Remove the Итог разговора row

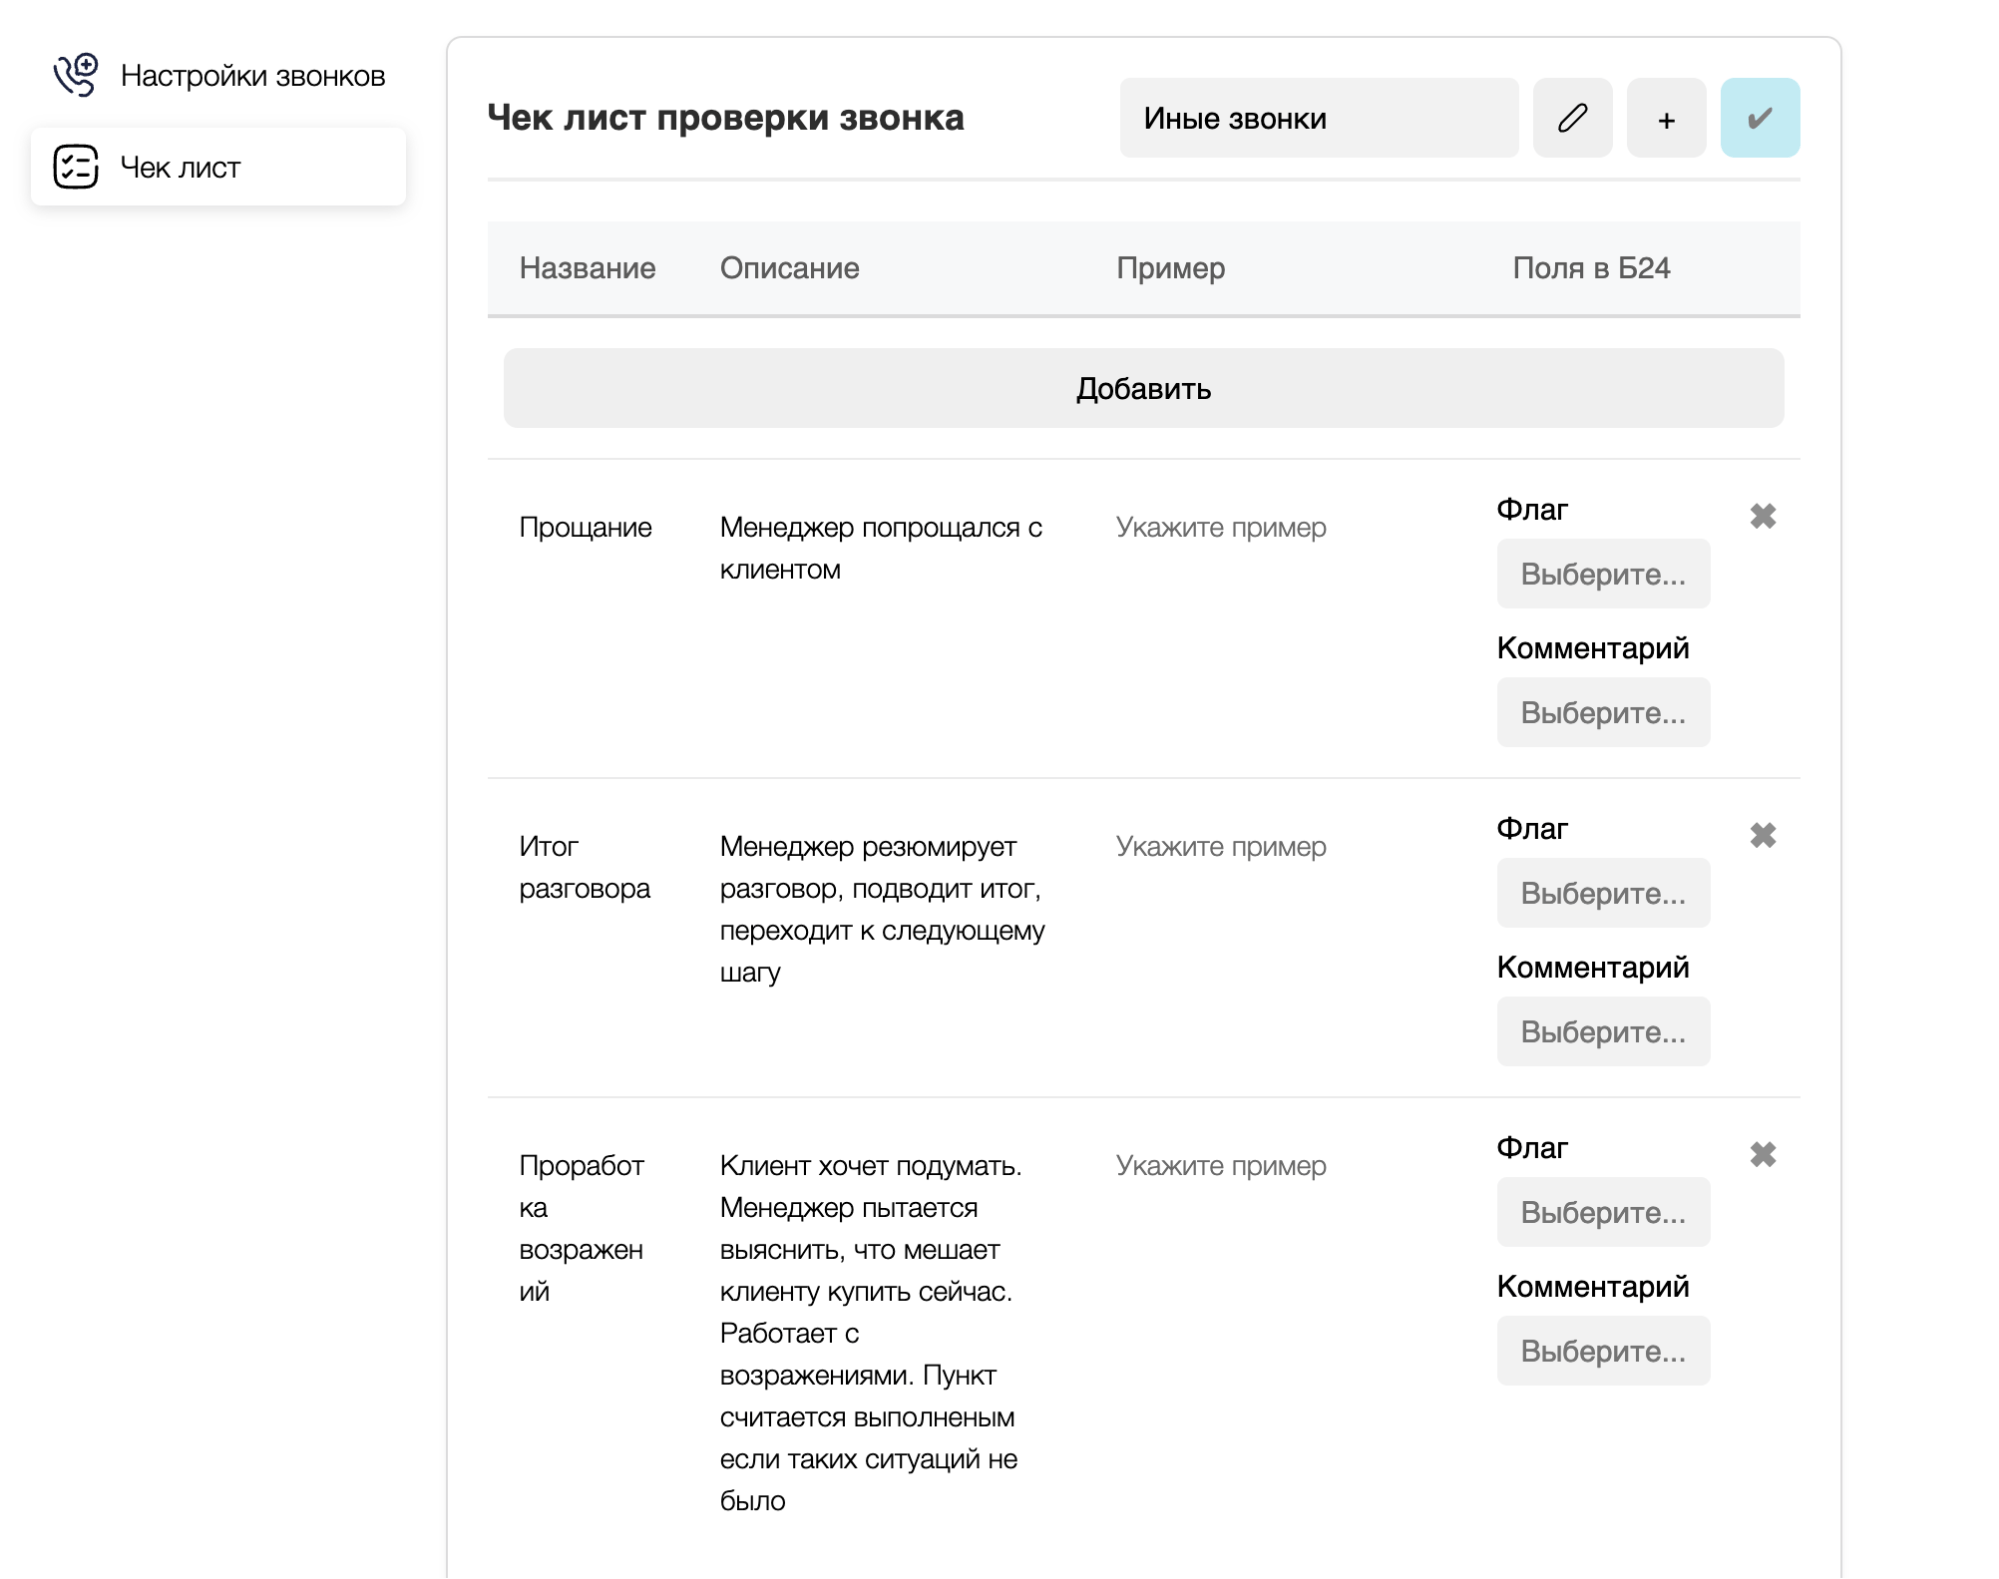coord(1762,835)
